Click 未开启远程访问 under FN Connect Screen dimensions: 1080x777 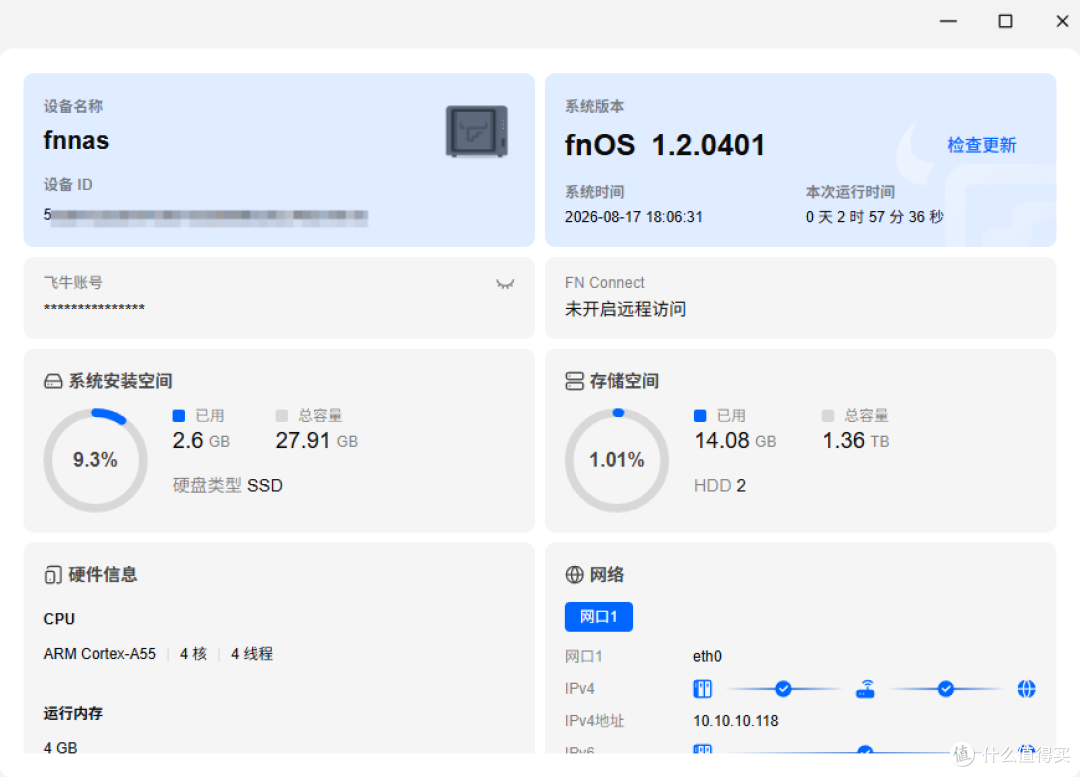point(625,309)
